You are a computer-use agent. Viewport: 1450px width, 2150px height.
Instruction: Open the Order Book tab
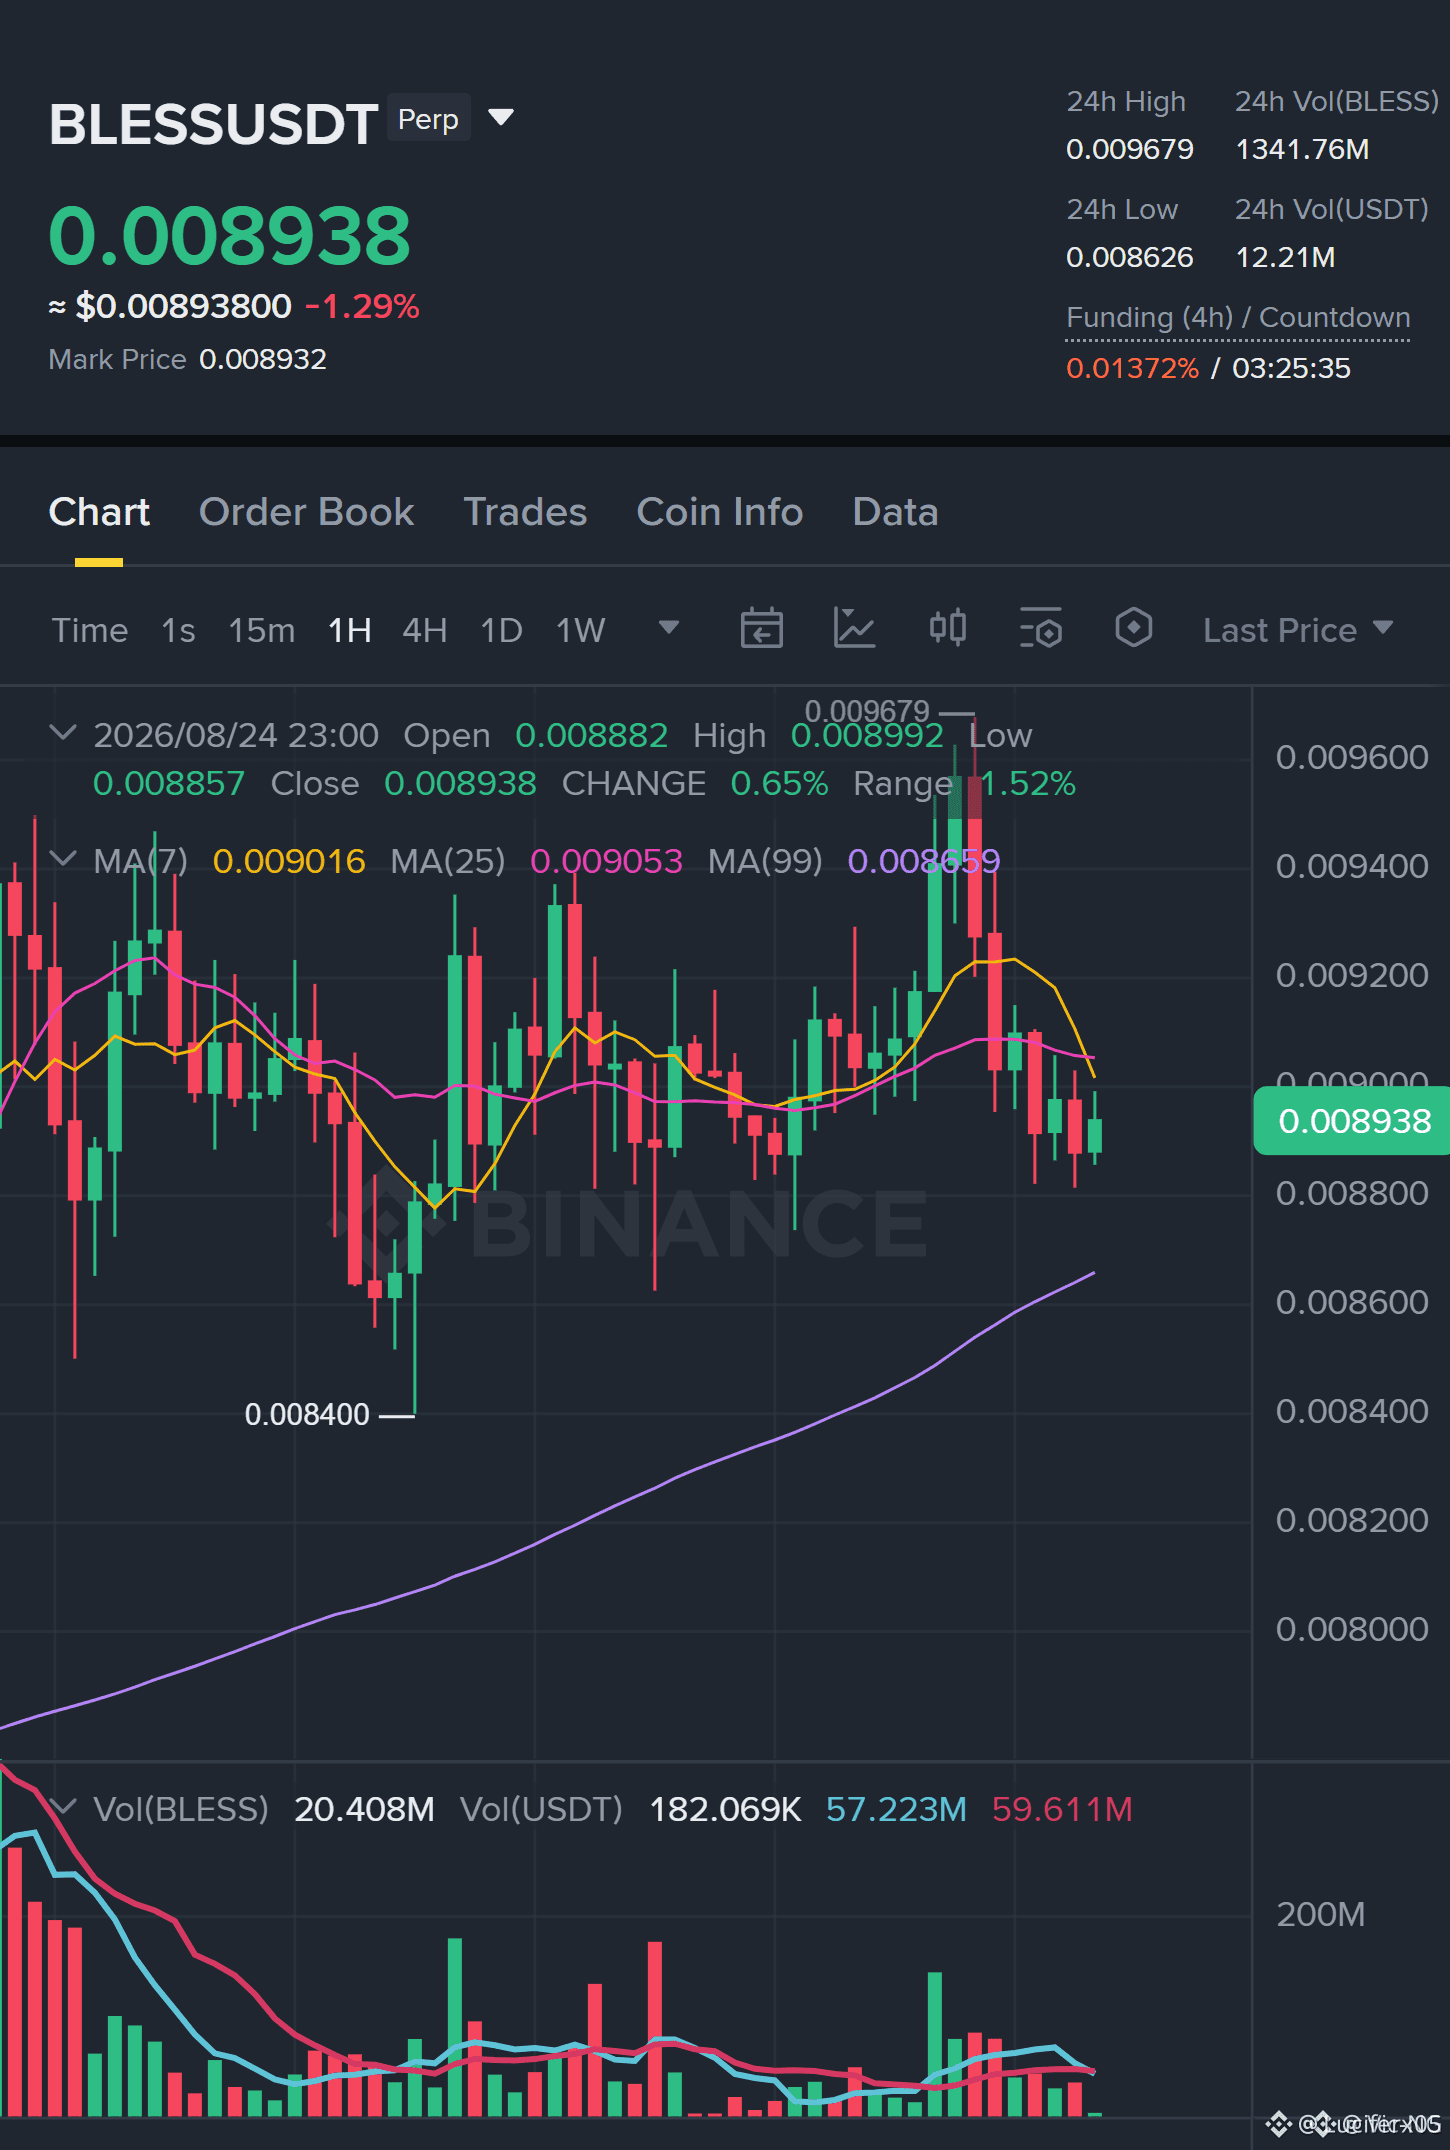click(306, 512)
